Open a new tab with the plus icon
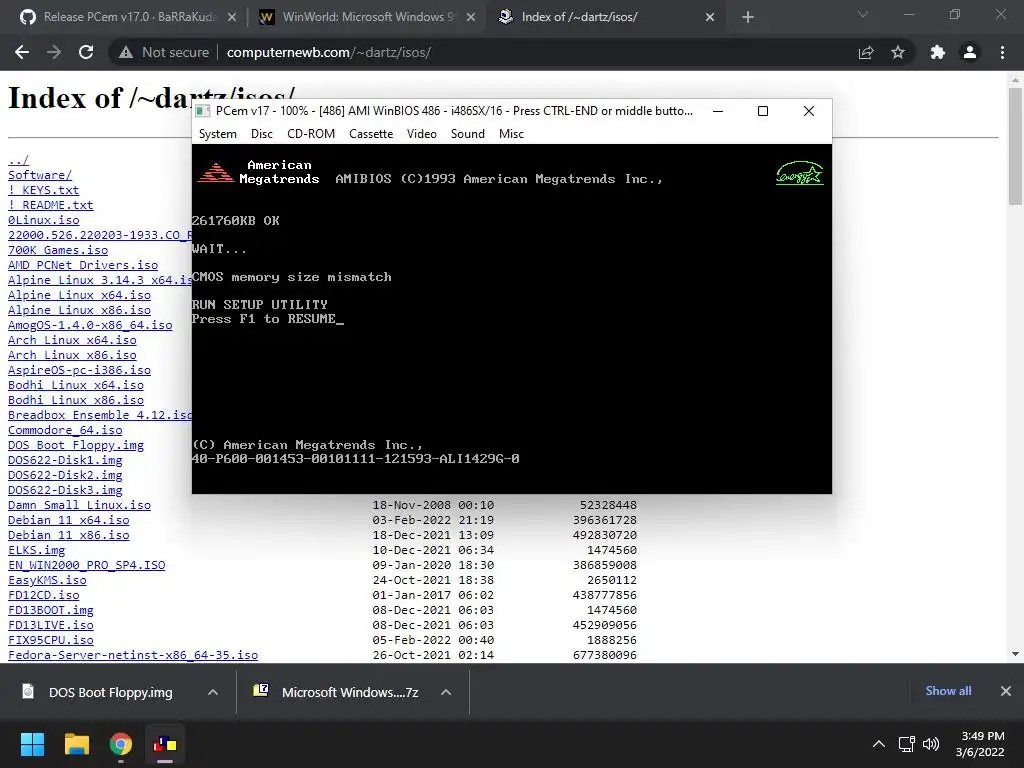The image size is (1024, 768). [748, 17]
